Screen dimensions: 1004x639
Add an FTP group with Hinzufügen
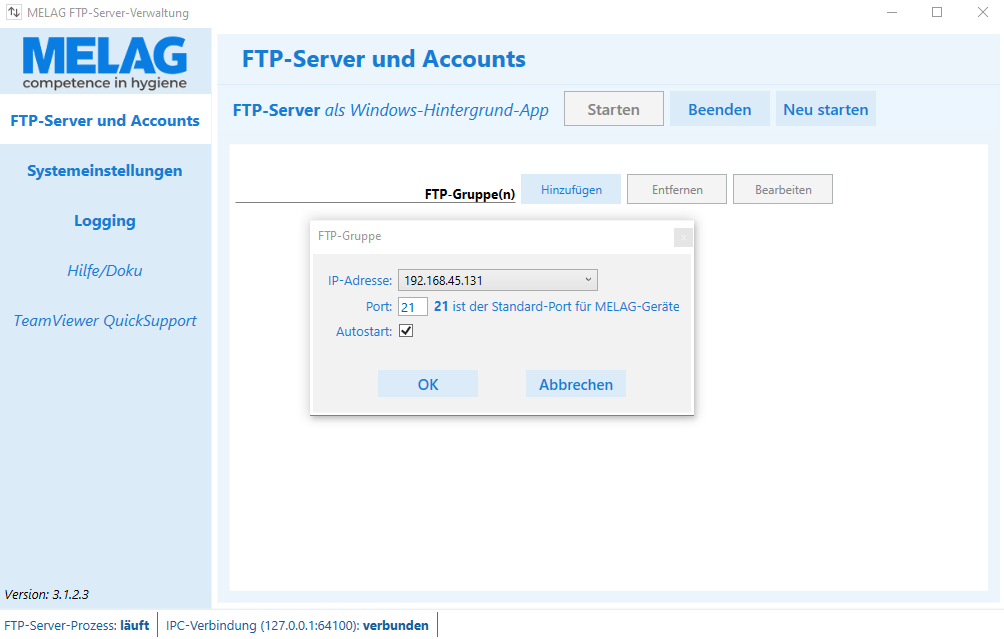(571, 190)
